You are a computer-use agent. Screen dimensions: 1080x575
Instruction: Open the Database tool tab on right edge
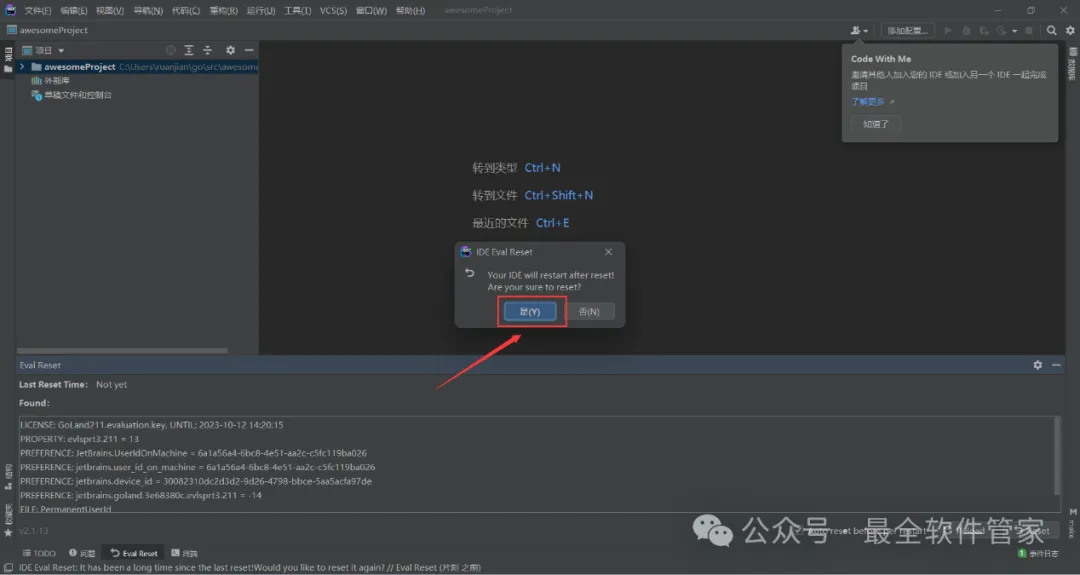(1072, 64)
